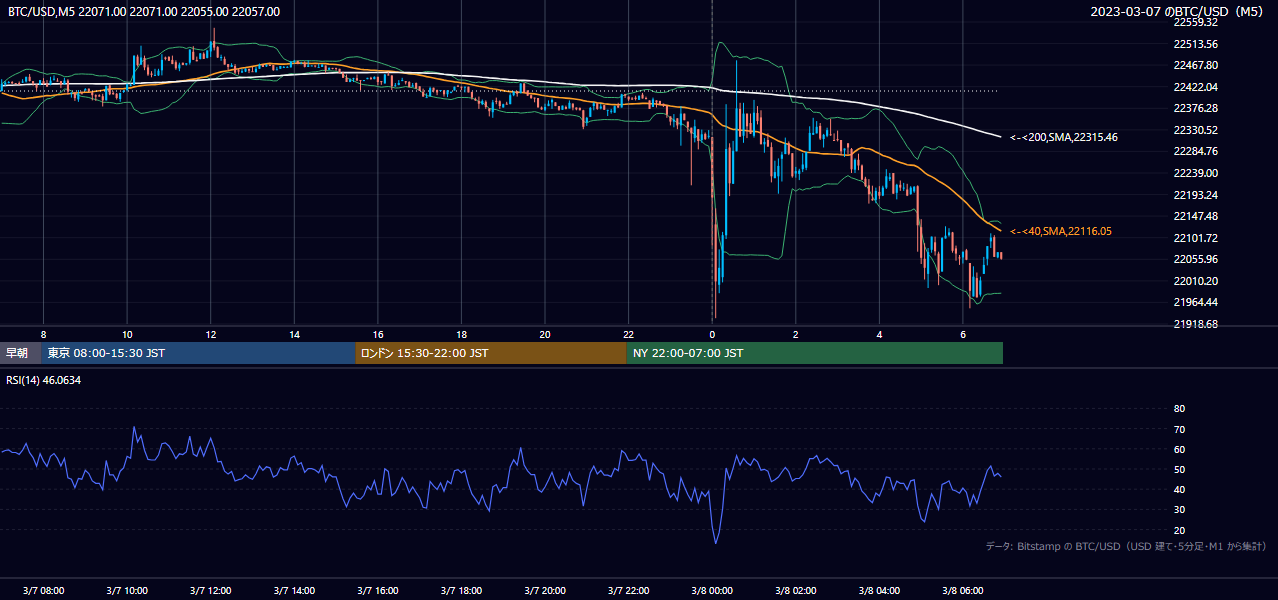Click the <-<200,SMA,22315.46 label
1278x600 pixels.
click(x=1063, y=137)
